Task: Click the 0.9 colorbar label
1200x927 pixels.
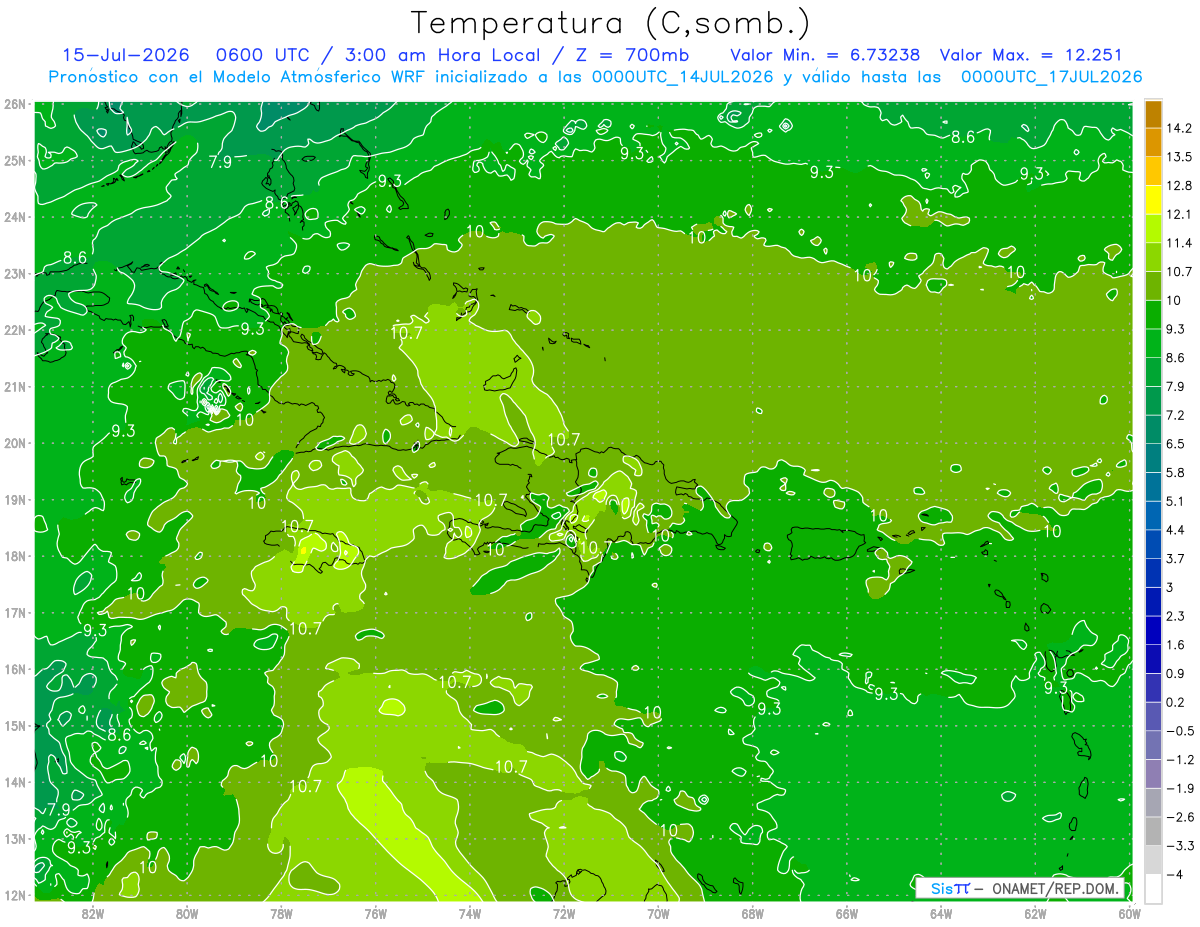Action: click(1176, 674)
